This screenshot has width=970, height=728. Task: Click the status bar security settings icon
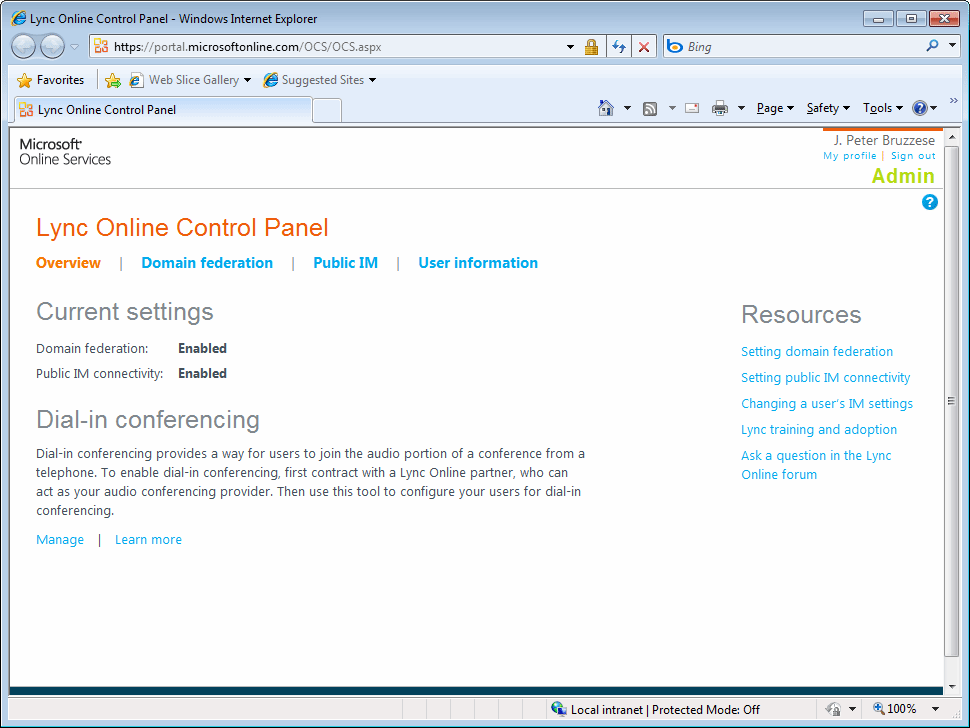coord(834,709)
